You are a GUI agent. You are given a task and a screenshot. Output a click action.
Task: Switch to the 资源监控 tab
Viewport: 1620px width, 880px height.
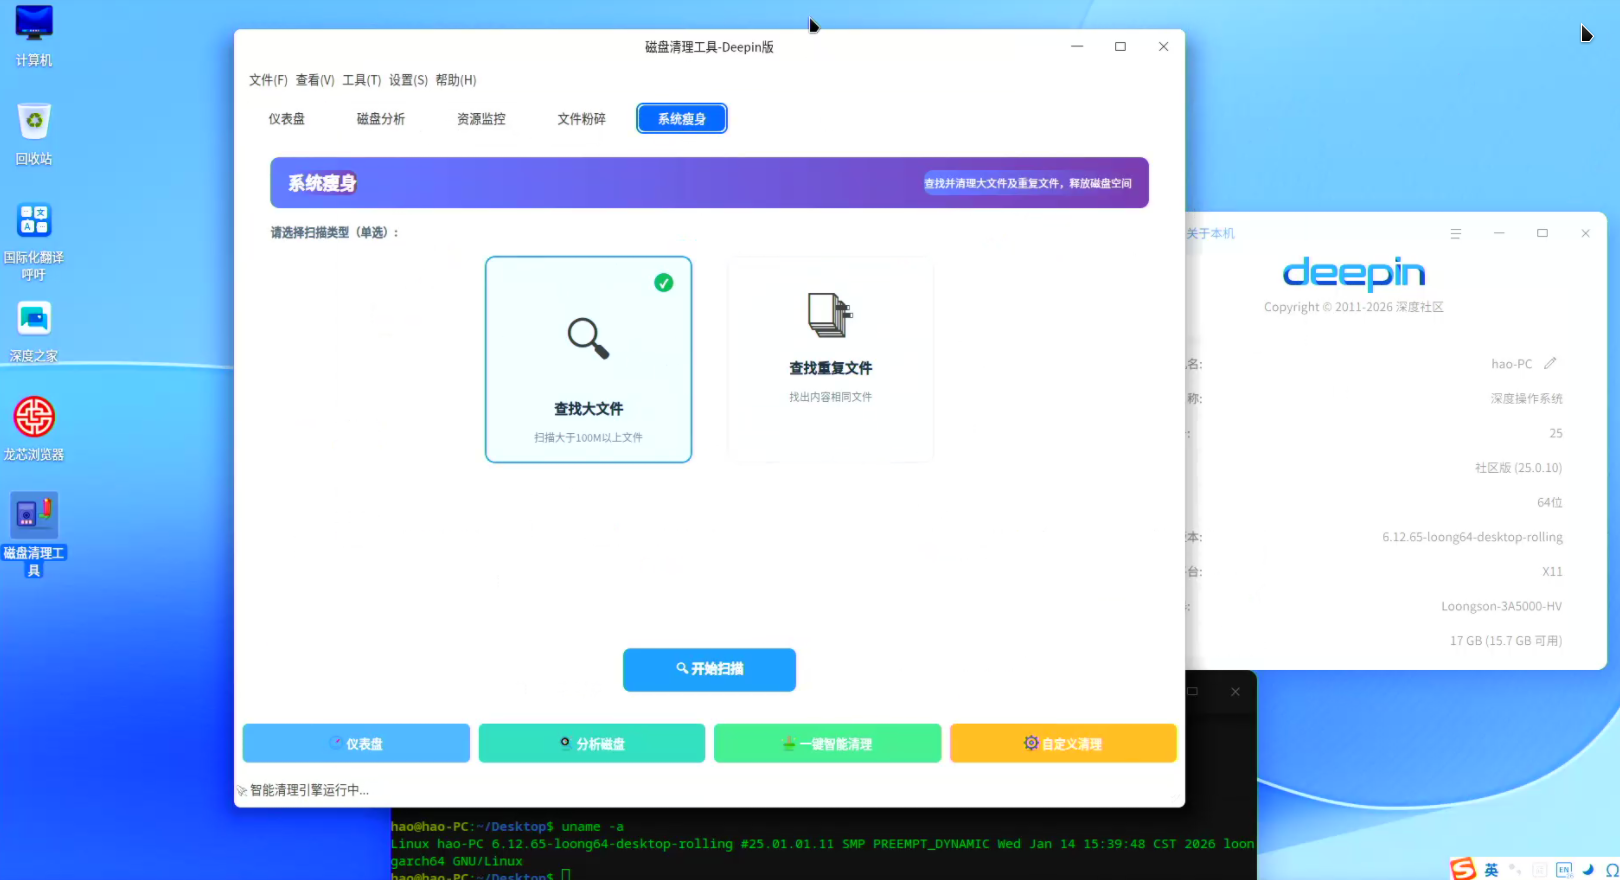(481, 119)
